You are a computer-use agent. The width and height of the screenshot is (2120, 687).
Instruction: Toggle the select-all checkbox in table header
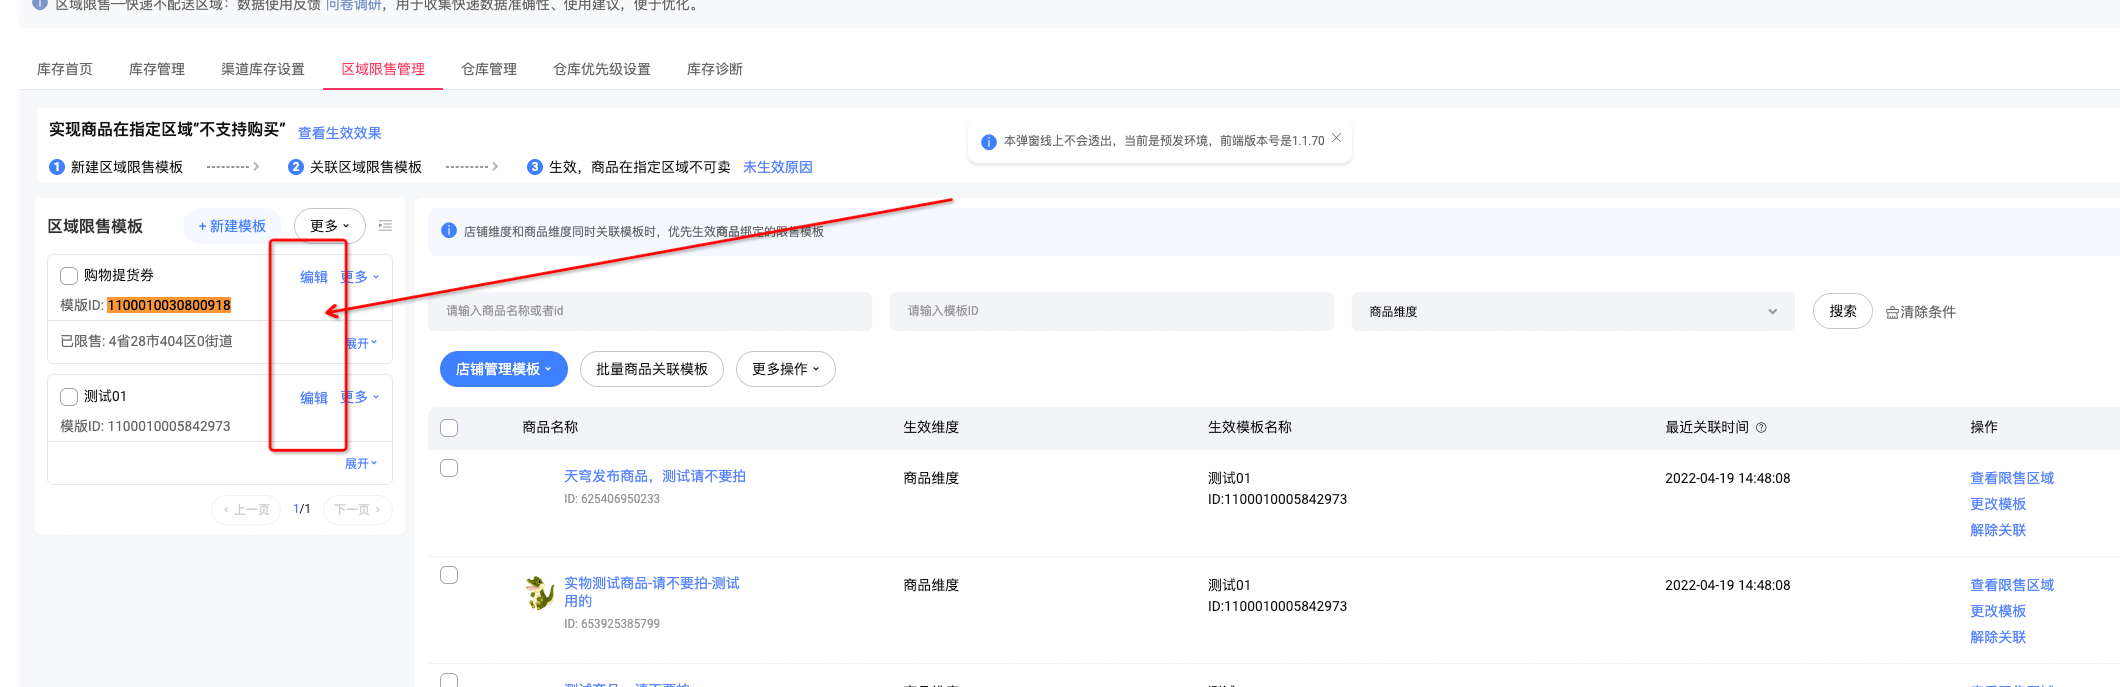(449, 428)
